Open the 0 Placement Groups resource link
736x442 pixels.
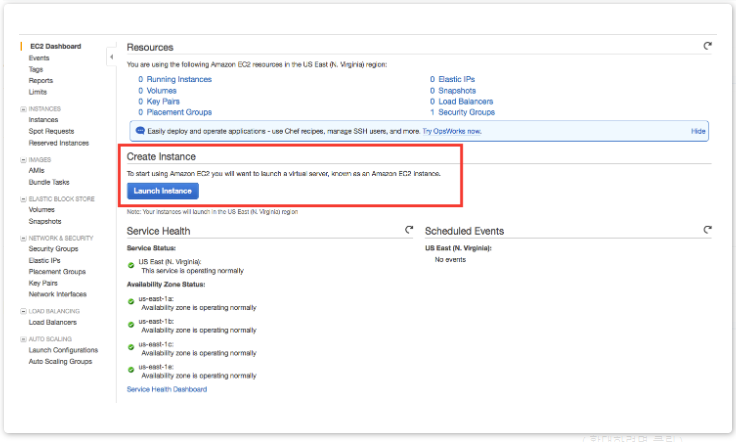[x=175, y=112]
